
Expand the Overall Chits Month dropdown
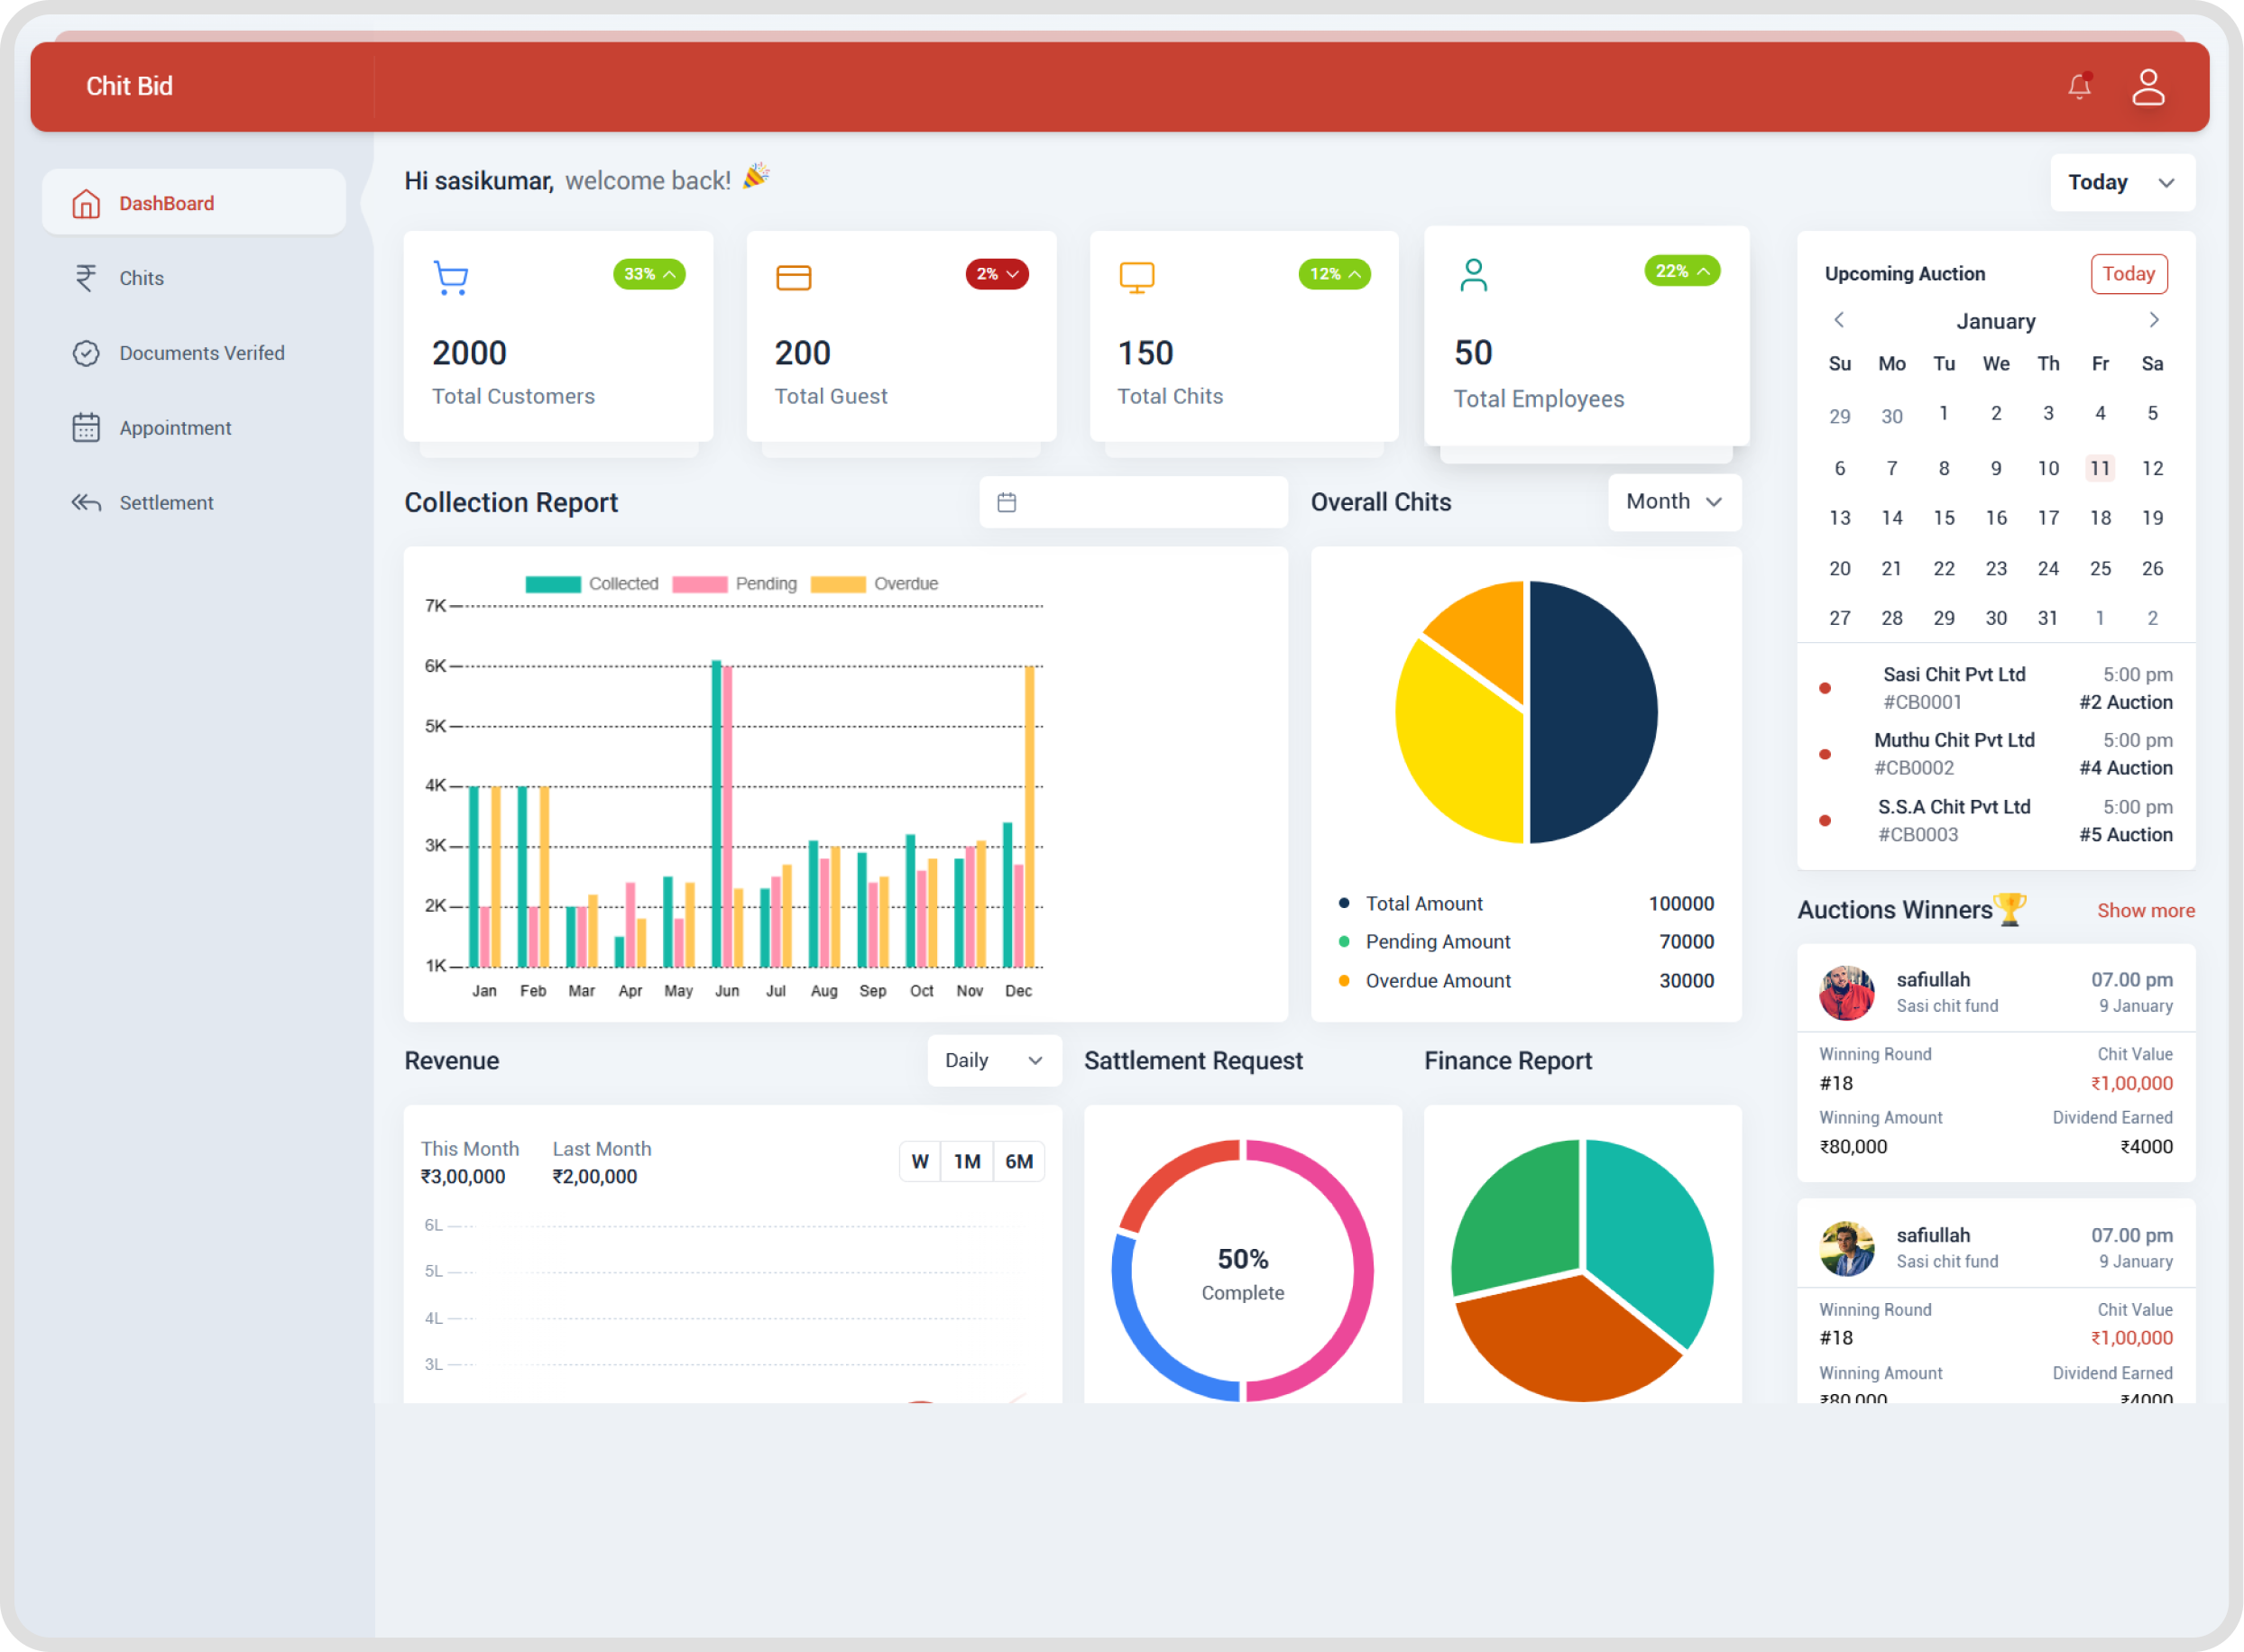(1673, 502)
